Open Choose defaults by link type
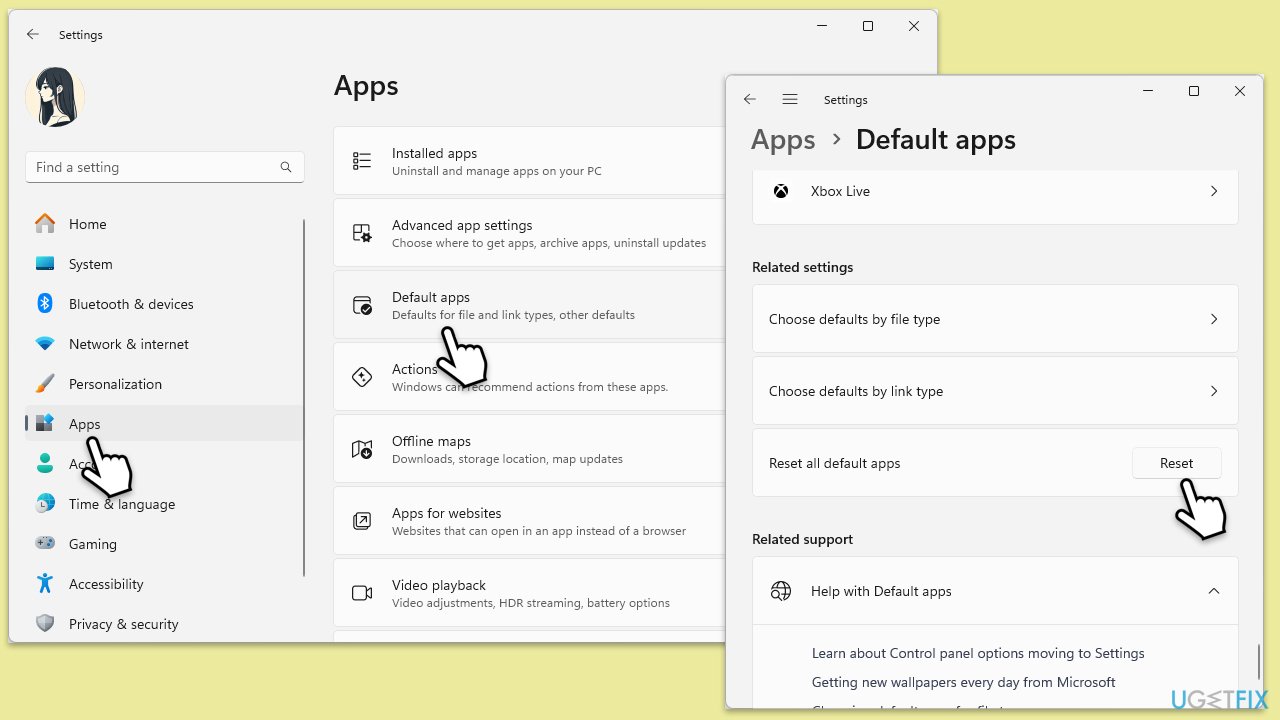The image size is (1280, 720). [994, 391]
